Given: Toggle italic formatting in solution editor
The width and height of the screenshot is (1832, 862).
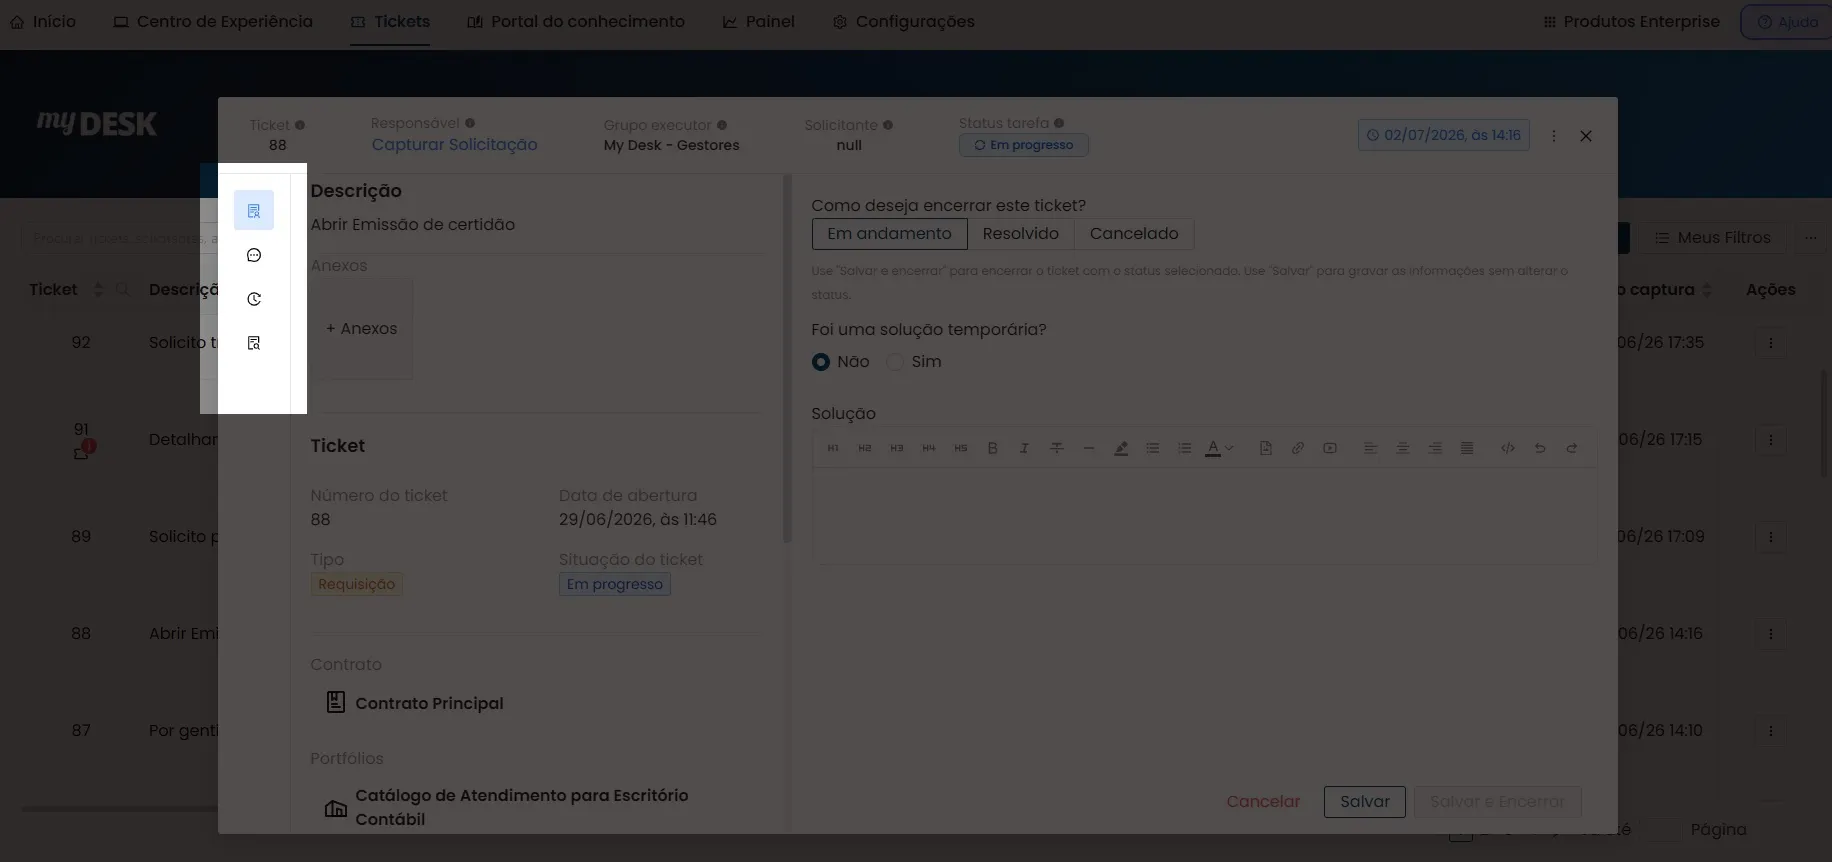Looking at the screenshot, I should click(x=1024, y=448).
